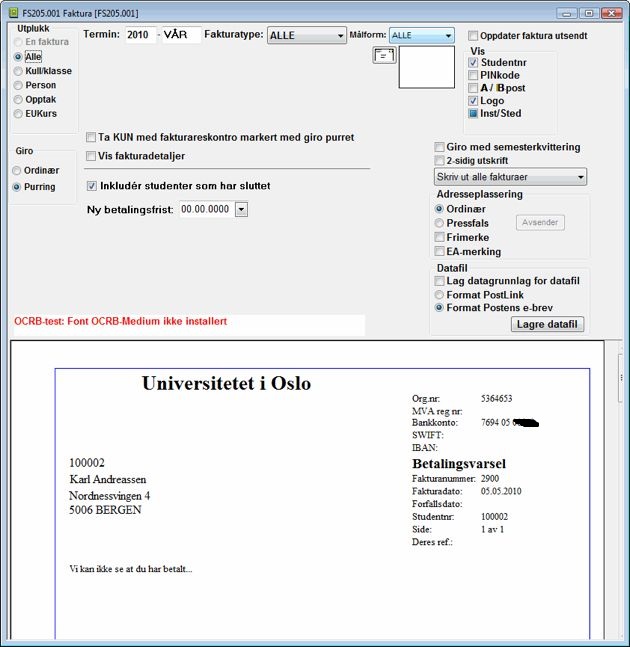630x647 pixels.
Task: Toggle the Inst/Sted checkbox
Action: (473, 113)
